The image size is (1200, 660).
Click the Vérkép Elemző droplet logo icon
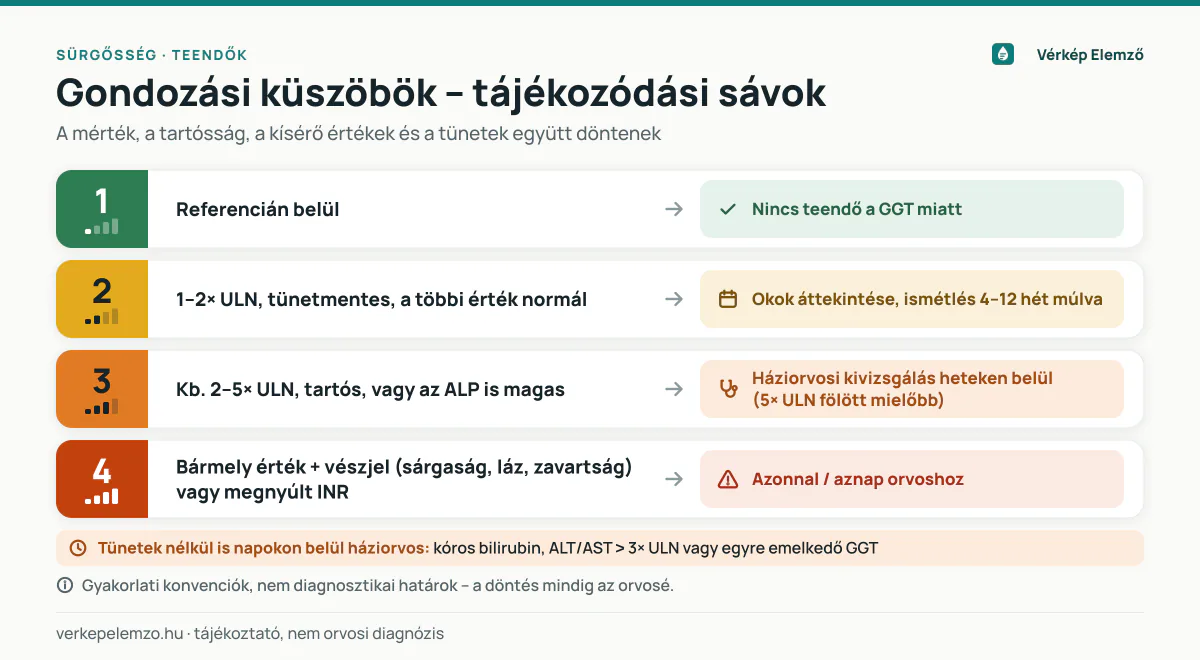coord(1003,55)
